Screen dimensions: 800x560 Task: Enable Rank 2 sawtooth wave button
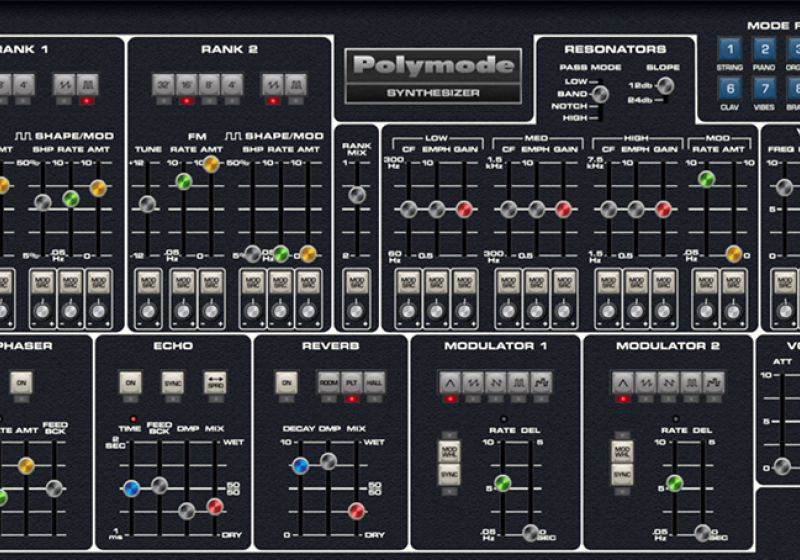(x=273, y=85)
